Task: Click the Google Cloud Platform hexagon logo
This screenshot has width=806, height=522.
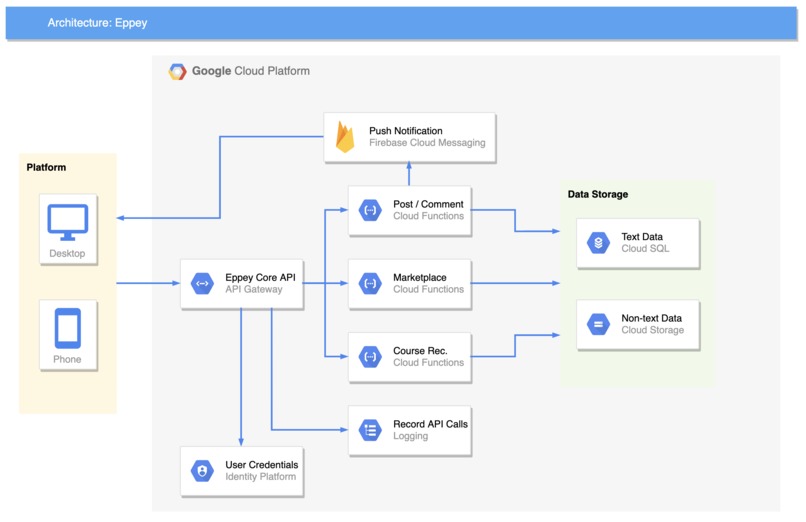Action: [x=177, y=71]
